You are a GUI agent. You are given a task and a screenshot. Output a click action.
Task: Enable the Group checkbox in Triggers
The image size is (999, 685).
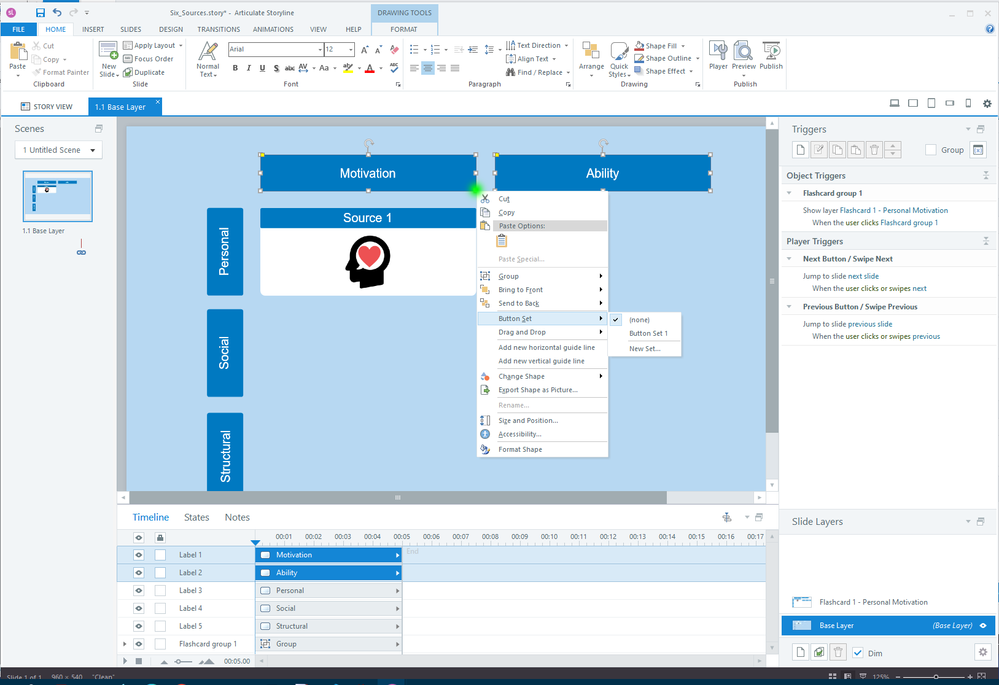pos(931,150)
